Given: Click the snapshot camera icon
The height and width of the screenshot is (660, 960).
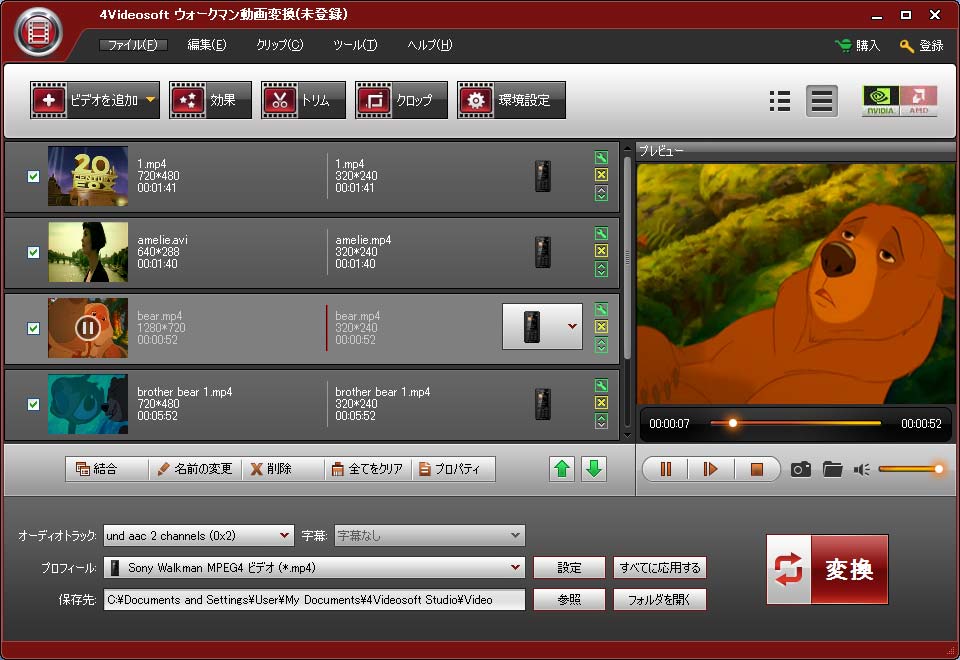Looking at the screenshot, I should (x=800, y=469).
